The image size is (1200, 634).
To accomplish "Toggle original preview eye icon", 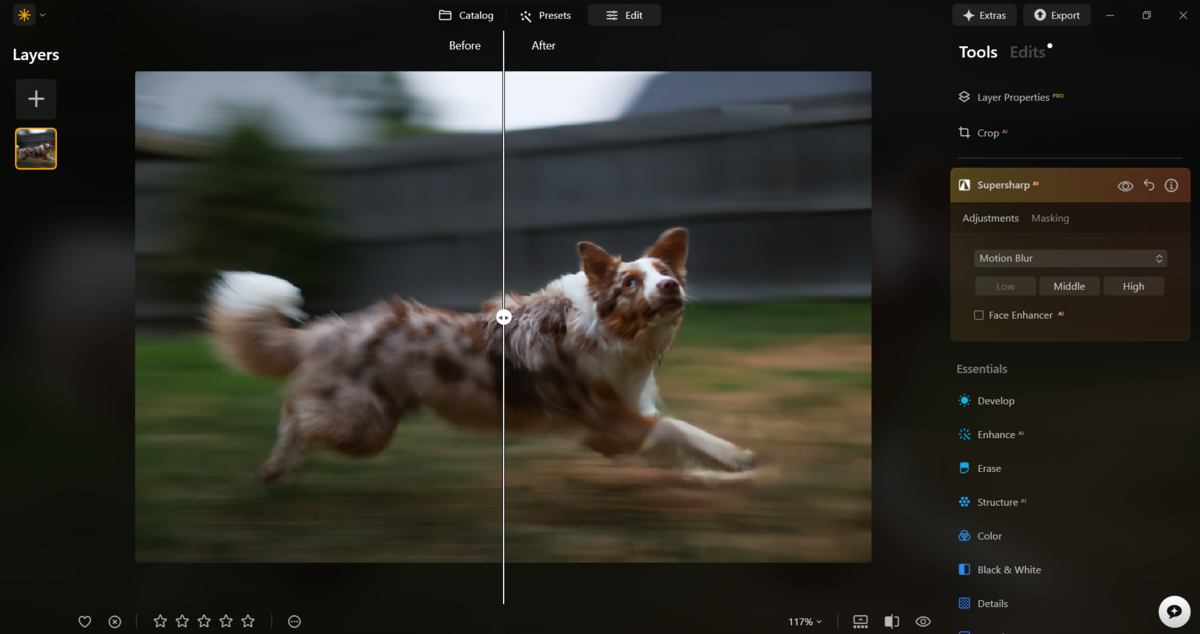I will click(923, 622).
